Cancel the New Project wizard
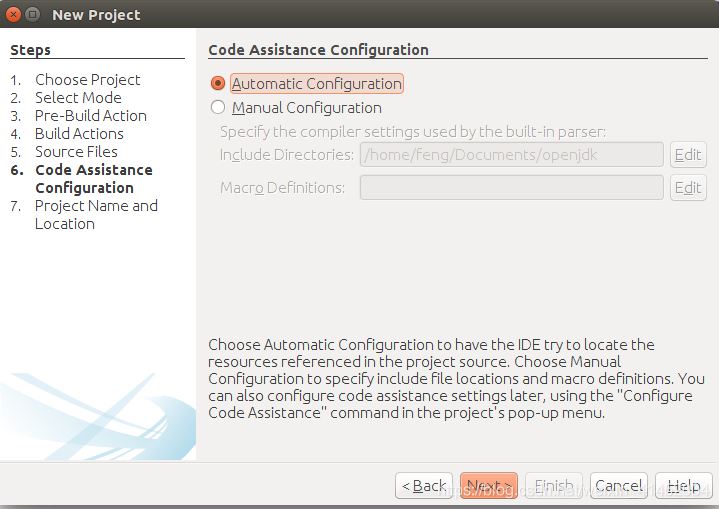The image size is (719, 509). 618,486
